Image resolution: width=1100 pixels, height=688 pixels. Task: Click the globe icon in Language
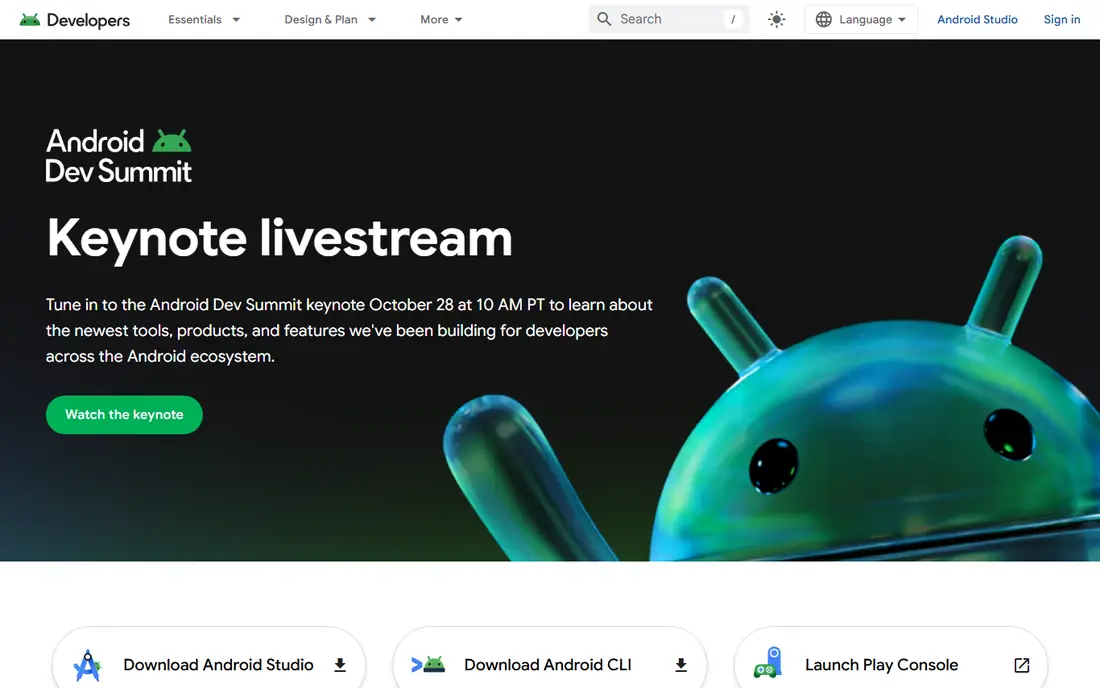824,20
